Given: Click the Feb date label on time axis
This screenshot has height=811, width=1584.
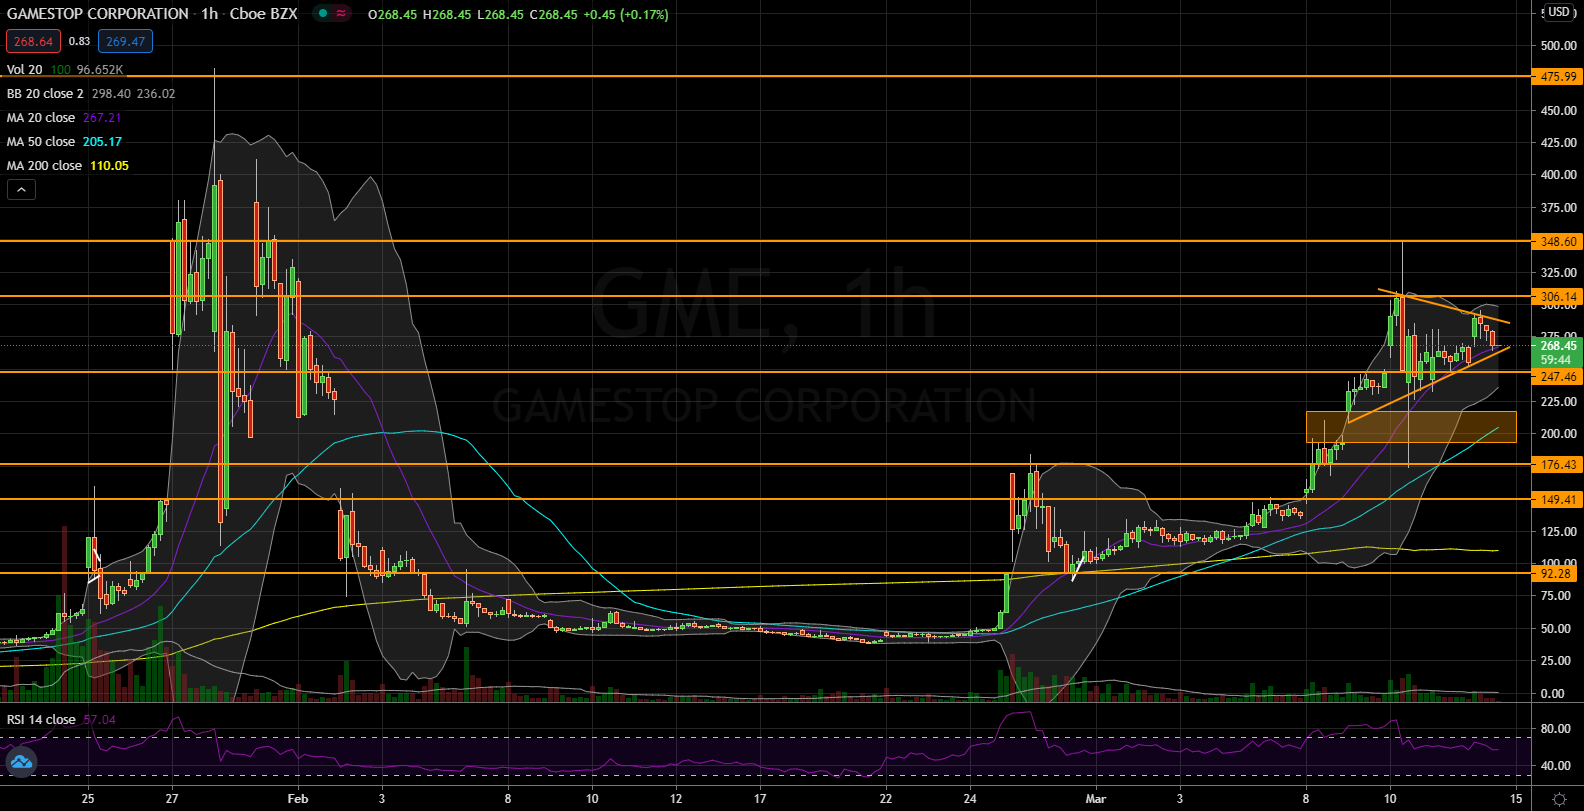Looking at the screenshot, I should coord(297,799).
